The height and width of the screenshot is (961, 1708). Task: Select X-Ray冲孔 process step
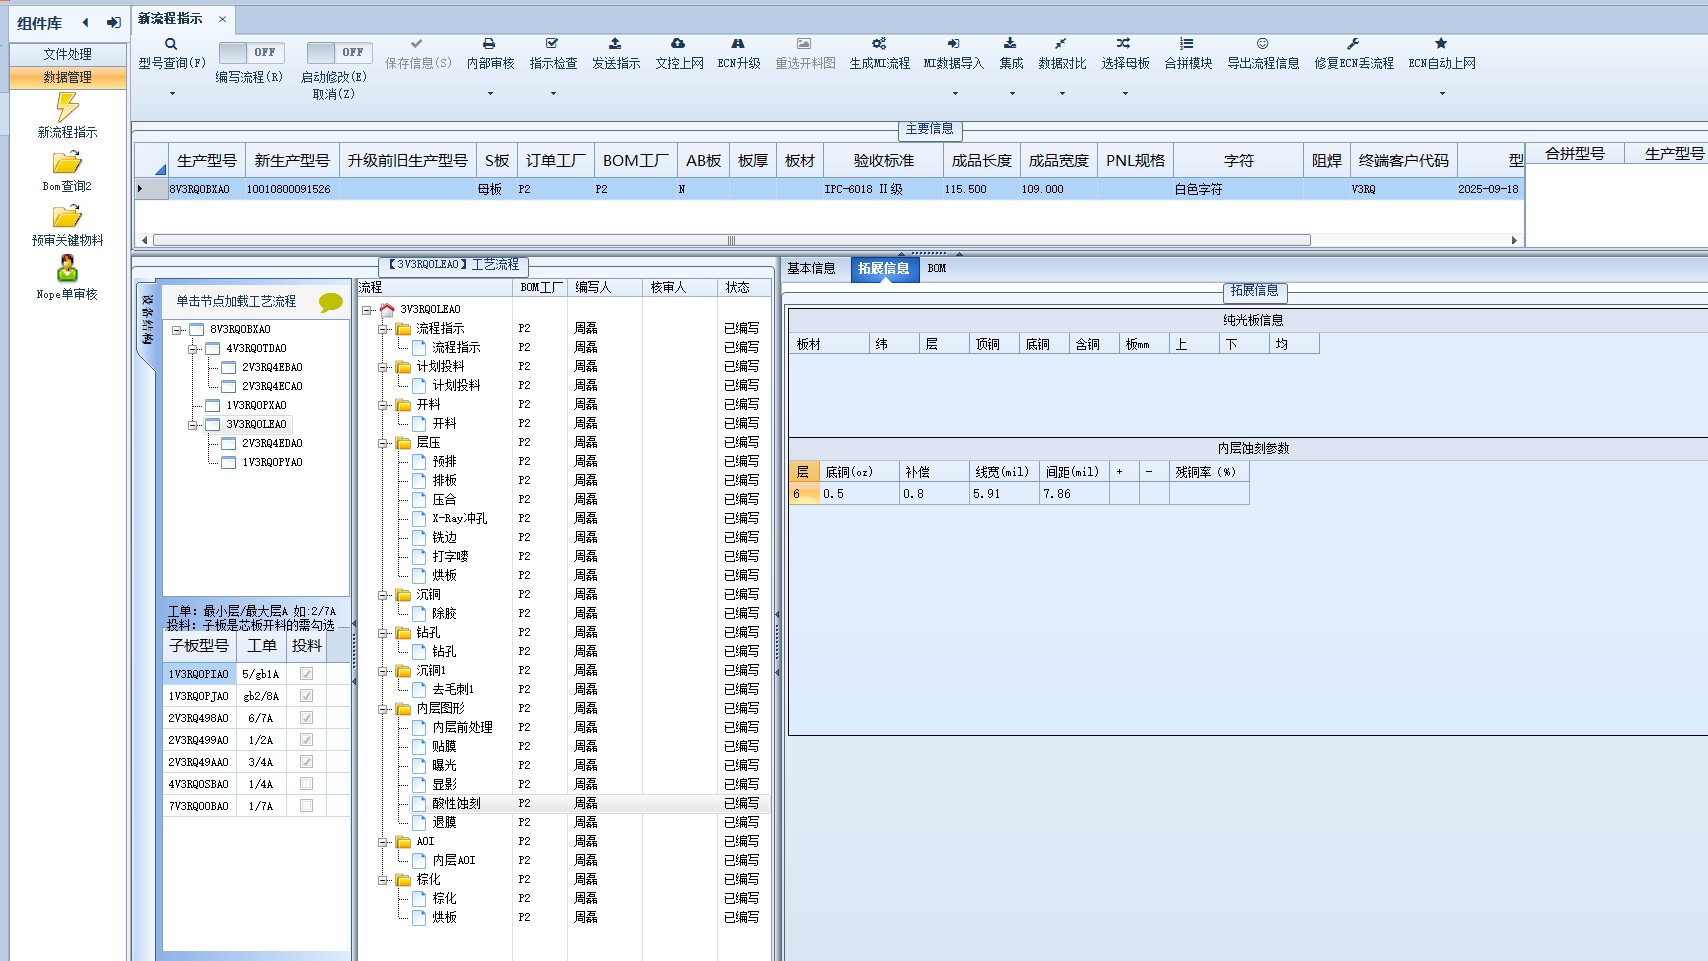pyautogui.click(x=460, y=519)
